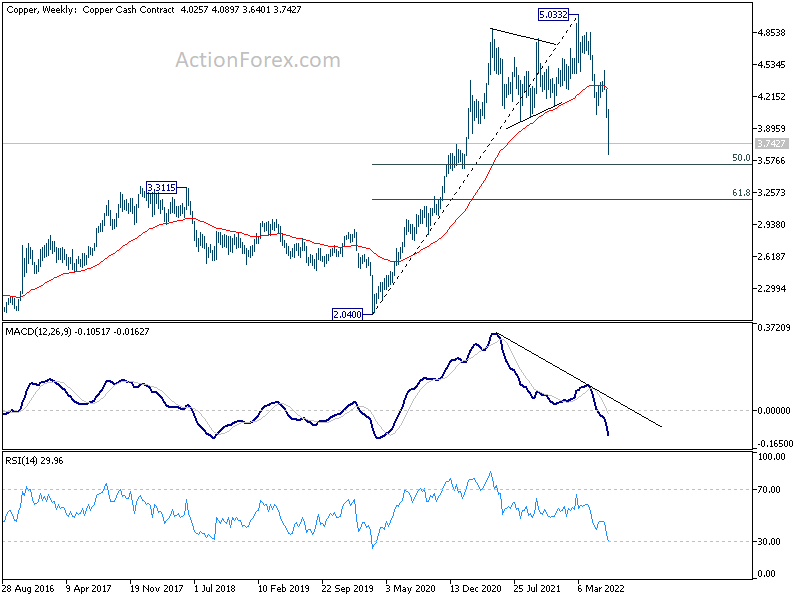Click the 4.5345 price axis value

[x=771, y=65]
